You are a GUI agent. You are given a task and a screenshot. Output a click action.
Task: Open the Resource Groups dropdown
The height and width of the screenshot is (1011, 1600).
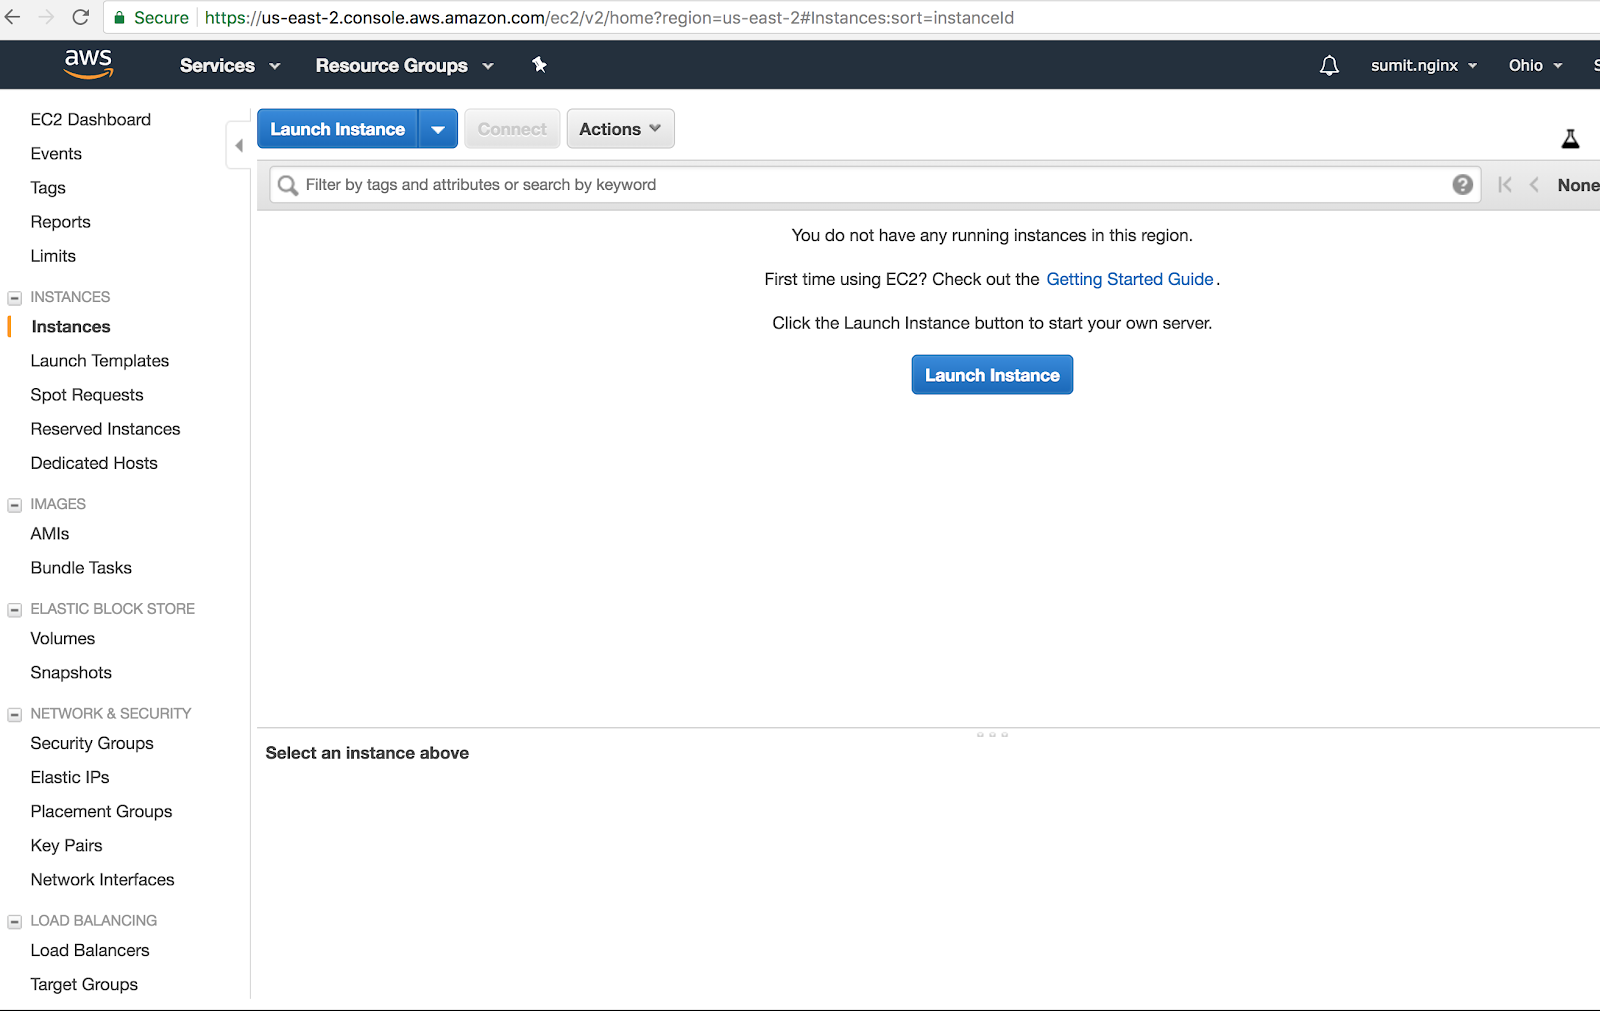click(405, 65)
